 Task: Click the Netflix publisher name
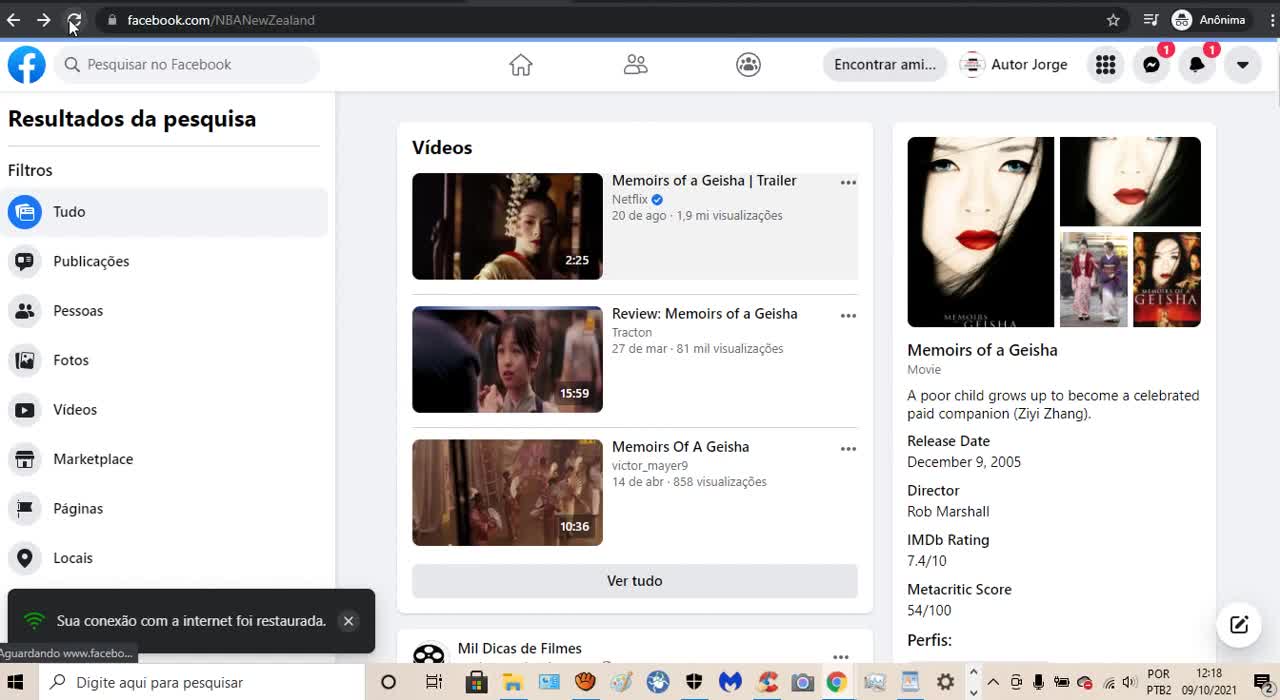[x=630, y=200]
